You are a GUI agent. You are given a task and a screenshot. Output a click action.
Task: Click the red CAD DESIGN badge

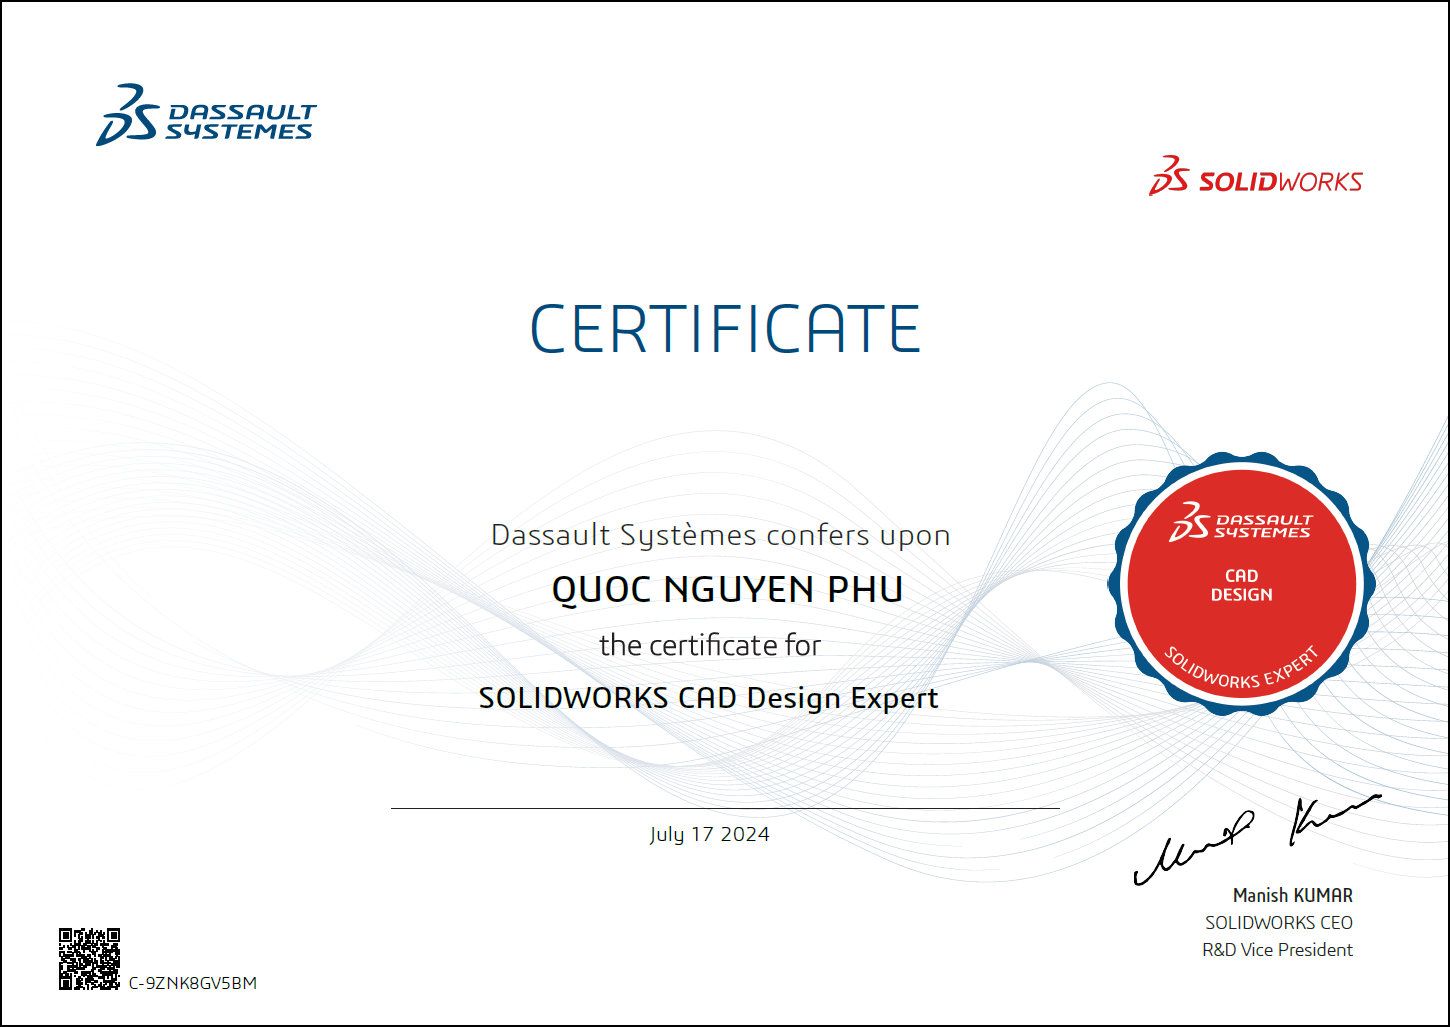[x=1242, y=584]
